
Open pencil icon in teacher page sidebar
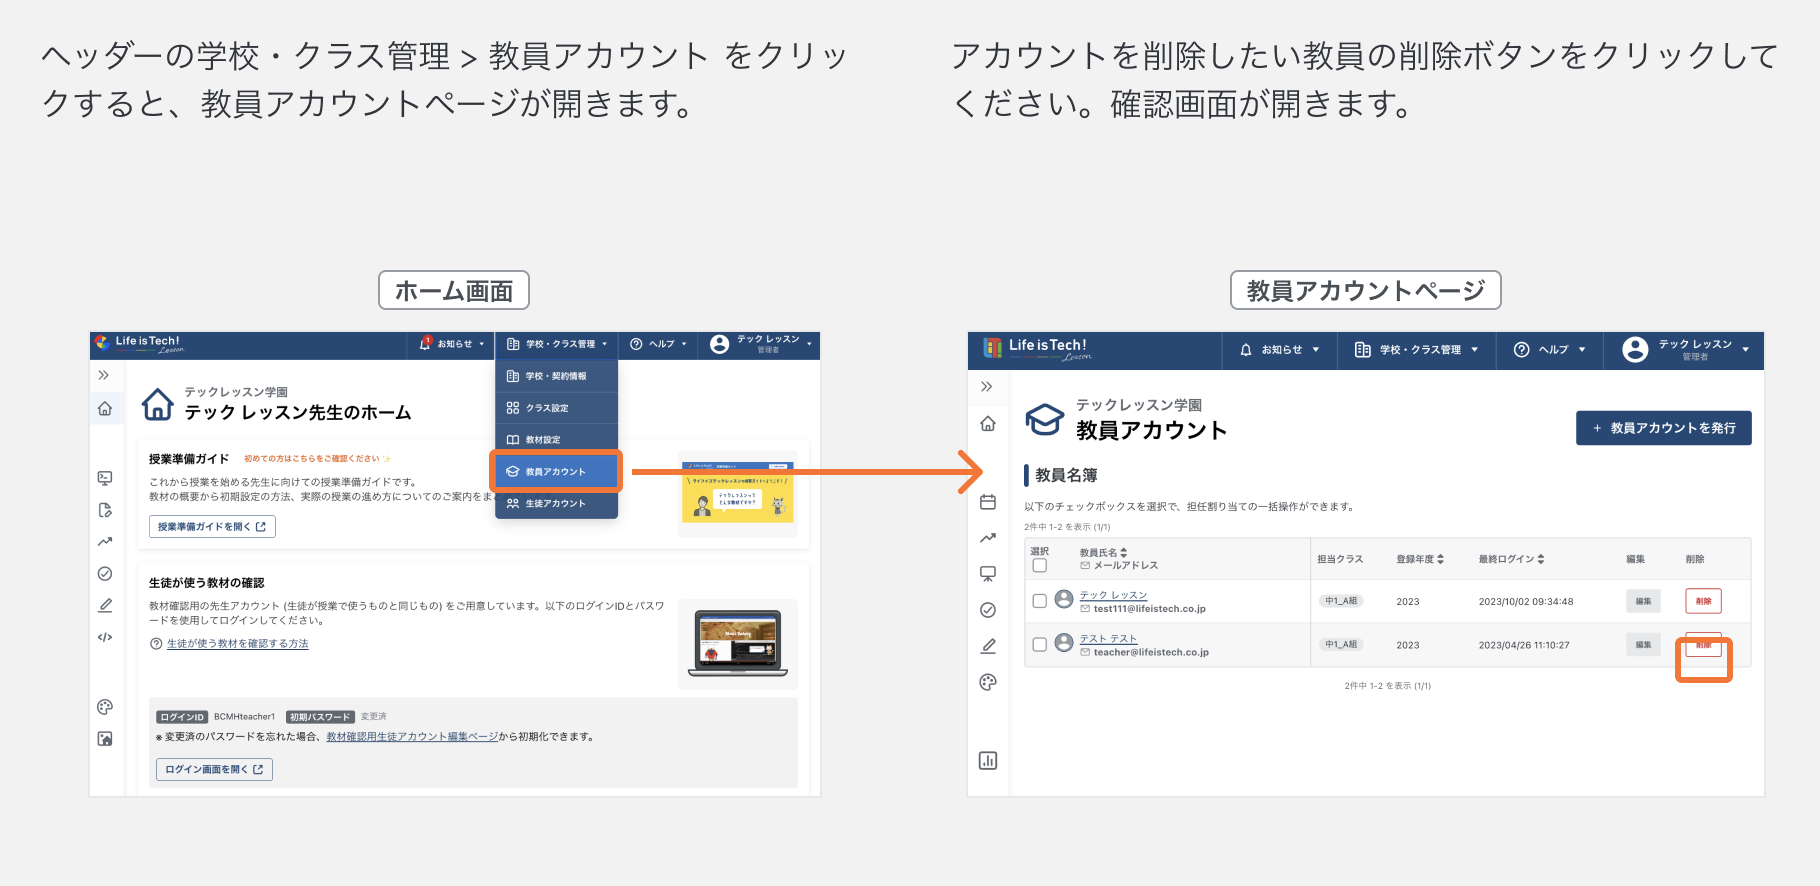988,646
